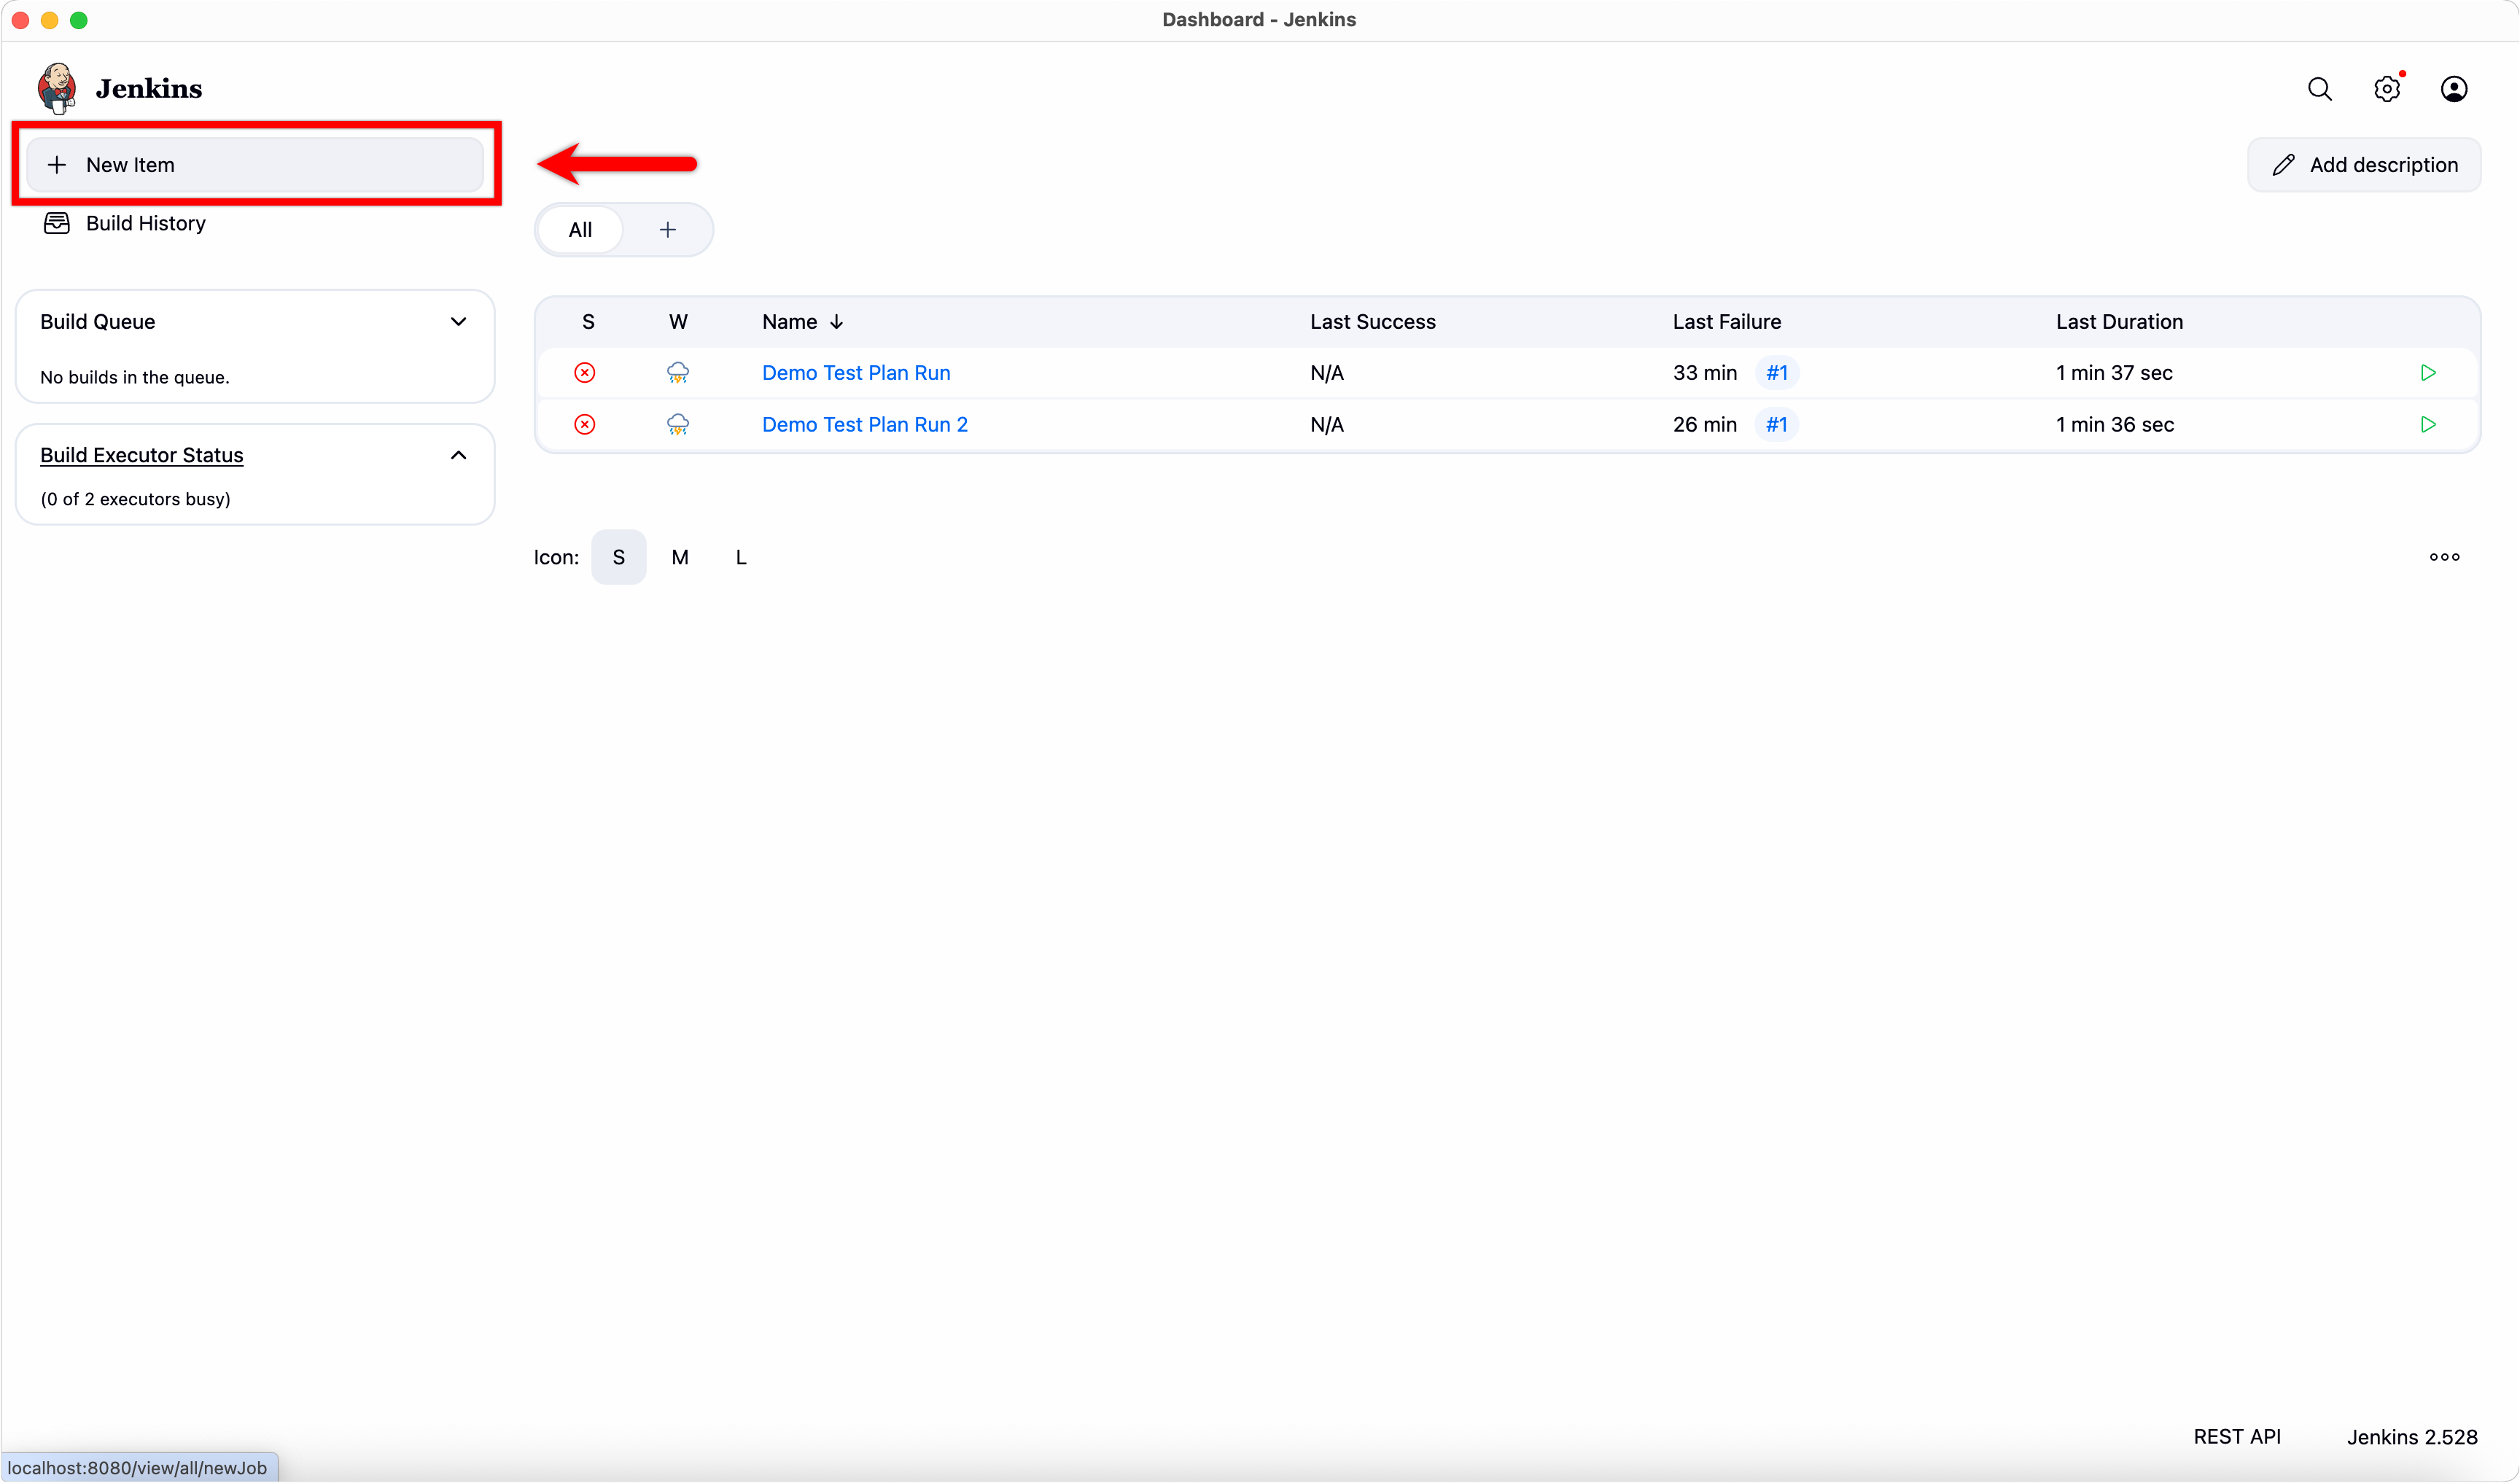
Task: Click the storm weather icon for Demo Test Plan Run 2
Action: pos(678,424)
